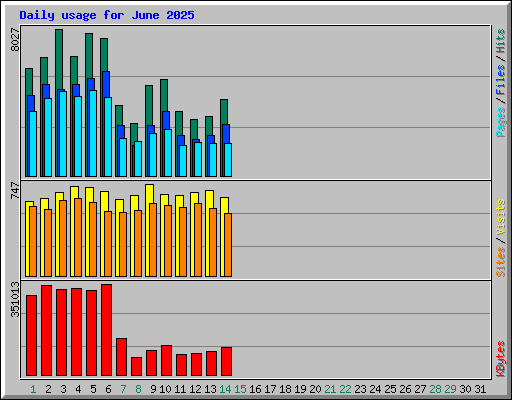Click the 8027 axis maximum label

coord(15,40)
